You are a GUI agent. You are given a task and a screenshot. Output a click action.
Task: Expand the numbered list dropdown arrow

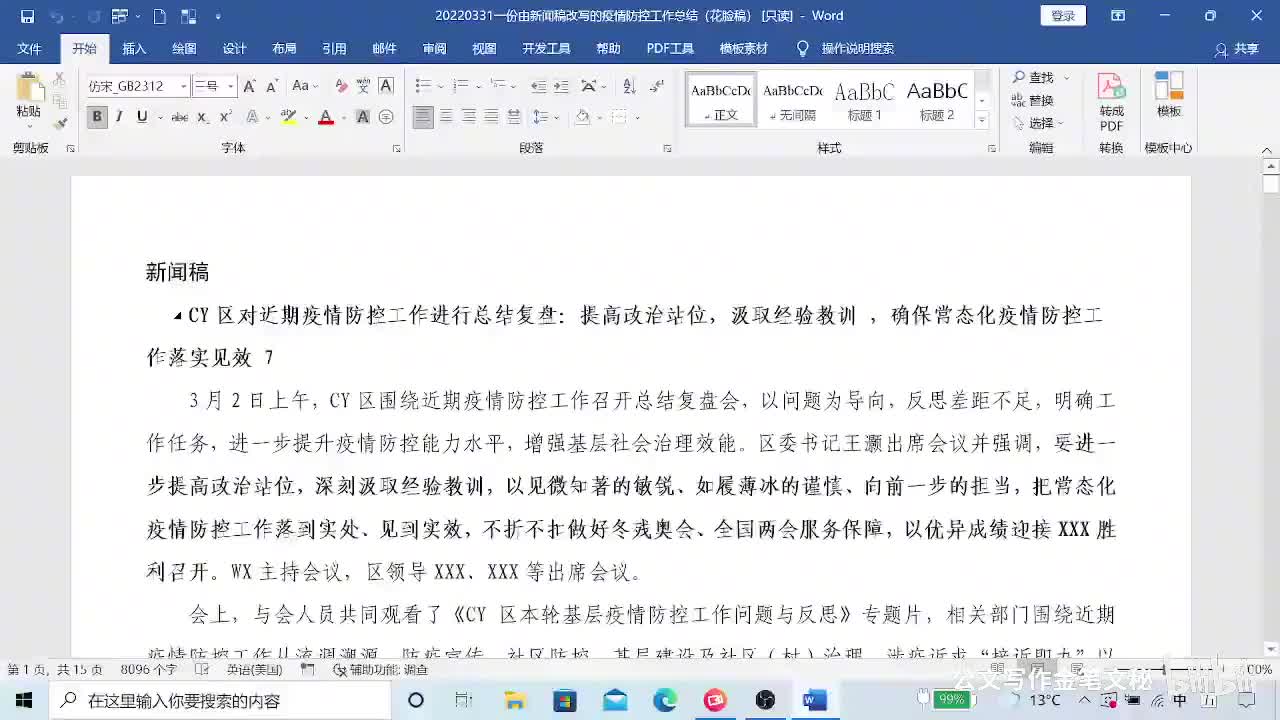pos(478,87)
